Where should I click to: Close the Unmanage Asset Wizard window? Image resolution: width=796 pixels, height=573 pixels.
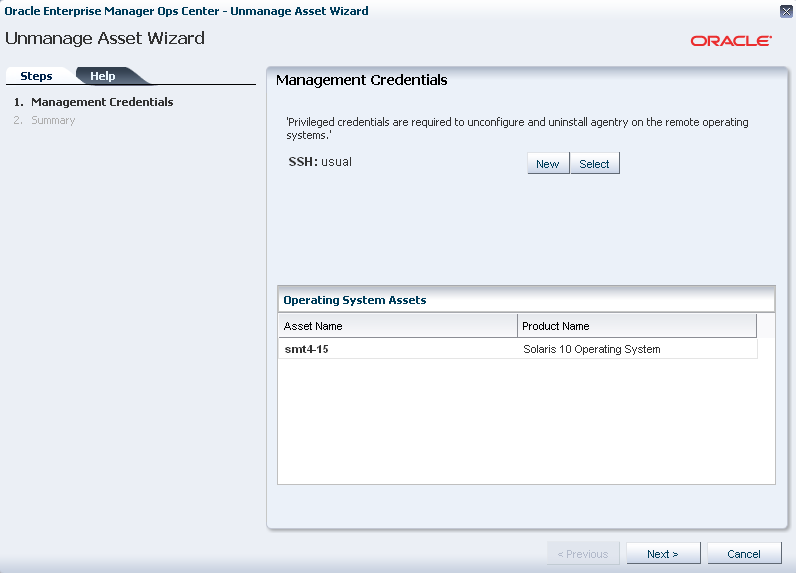786,11
